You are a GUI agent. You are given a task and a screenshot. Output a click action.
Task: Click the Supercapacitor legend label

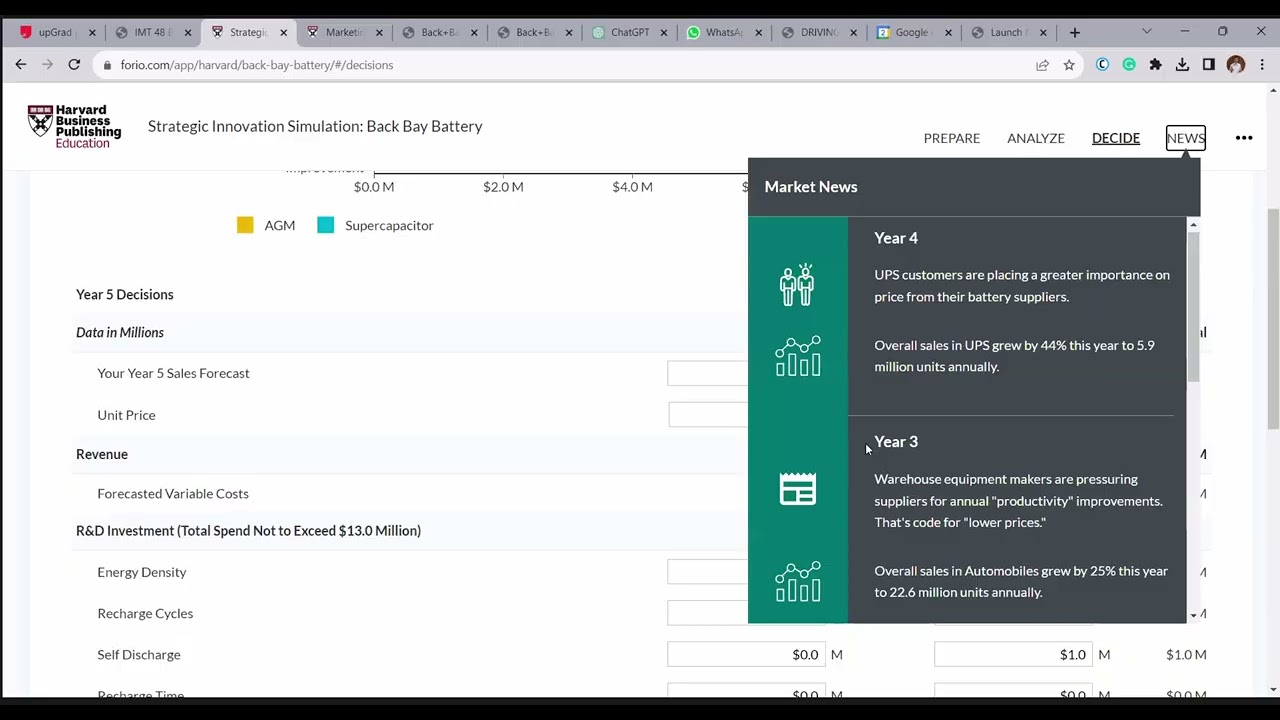coord(389,225)
